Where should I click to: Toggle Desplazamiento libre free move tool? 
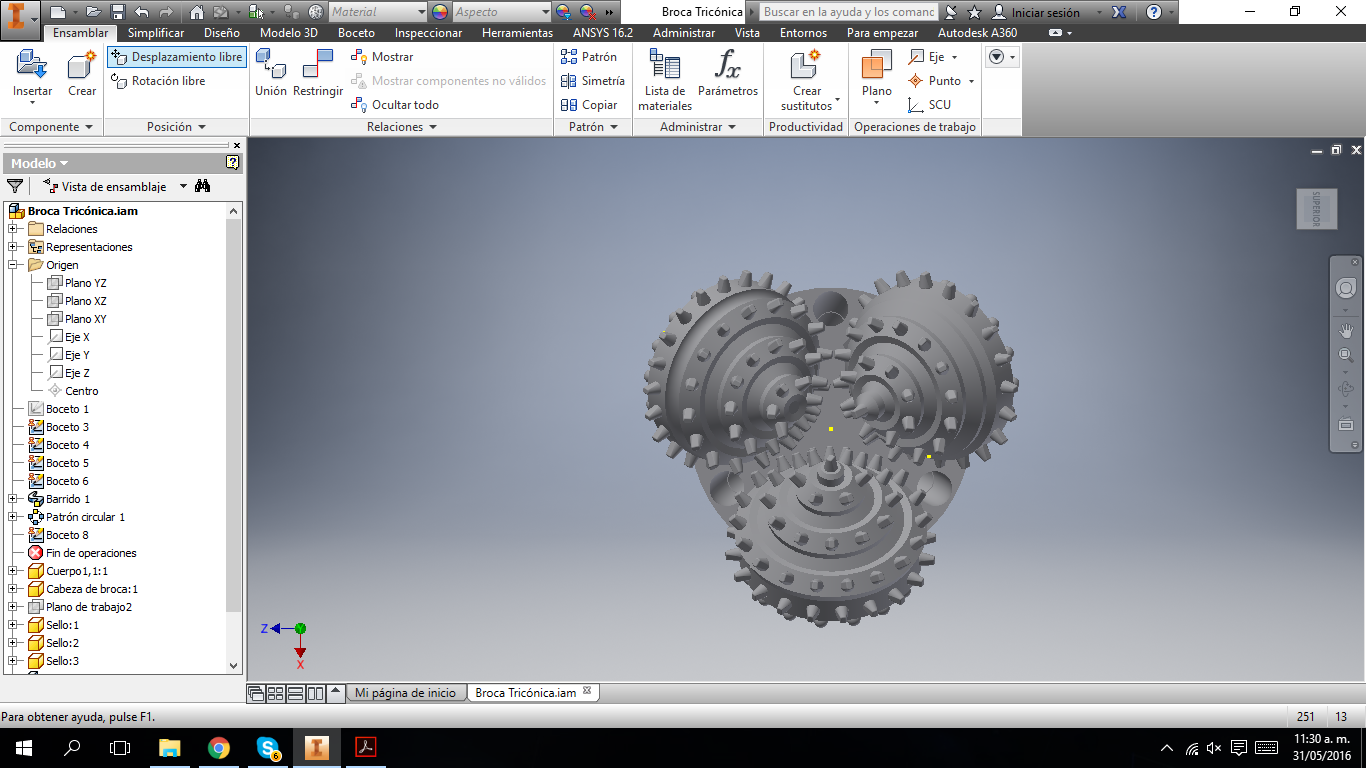(176, 57)
